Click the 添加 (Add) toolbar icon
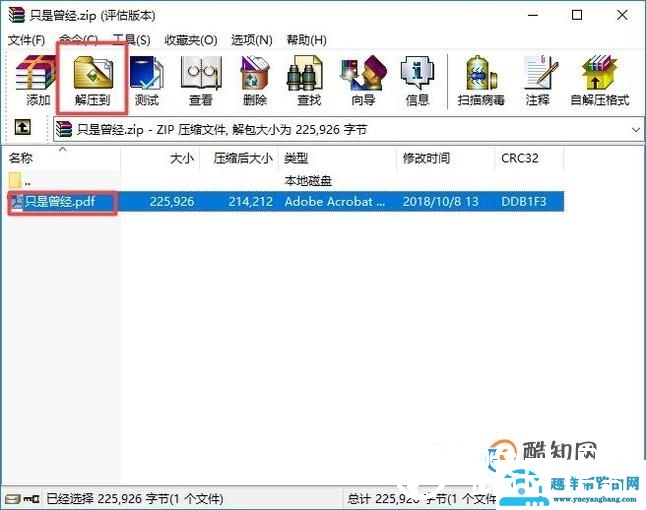The height and width of the screenshot is (510, 646). click(37, 73)
